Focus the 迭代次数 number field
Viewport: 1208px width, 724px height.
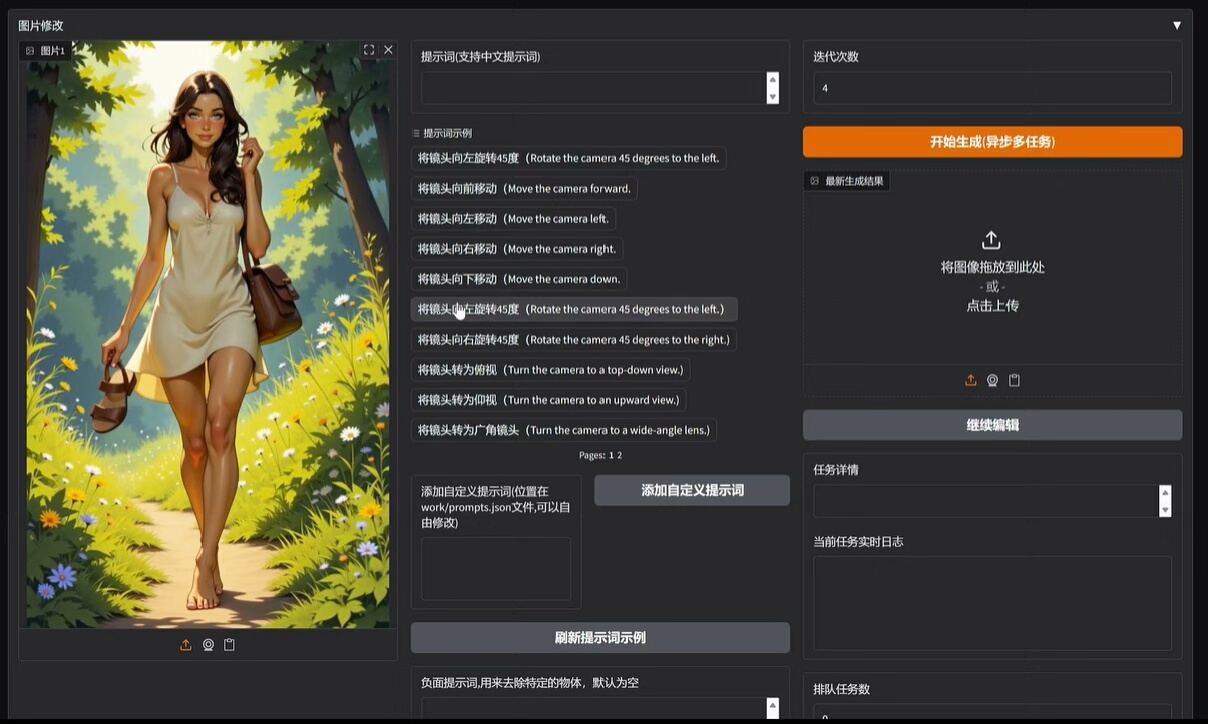[992, 88]
